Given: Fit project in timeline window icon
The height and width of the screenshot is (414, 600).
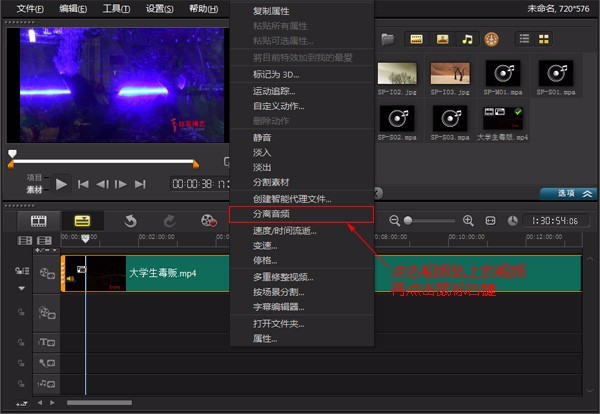Looking at the screenshot, I should (490, 220).
